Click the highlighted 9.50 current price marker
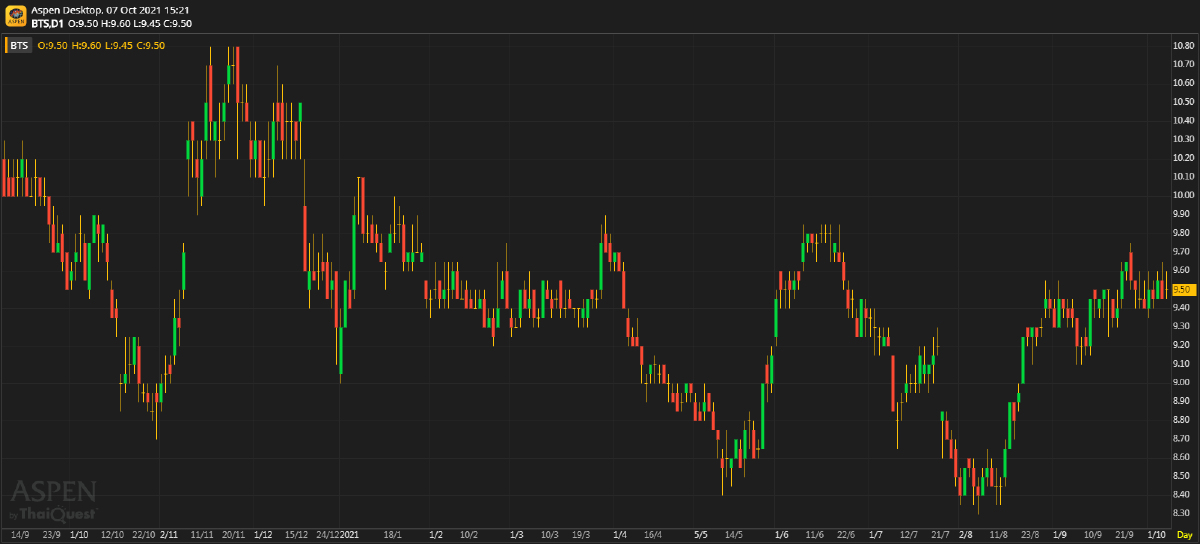This screenshot has width=1200, height=544. point(1183,289)
